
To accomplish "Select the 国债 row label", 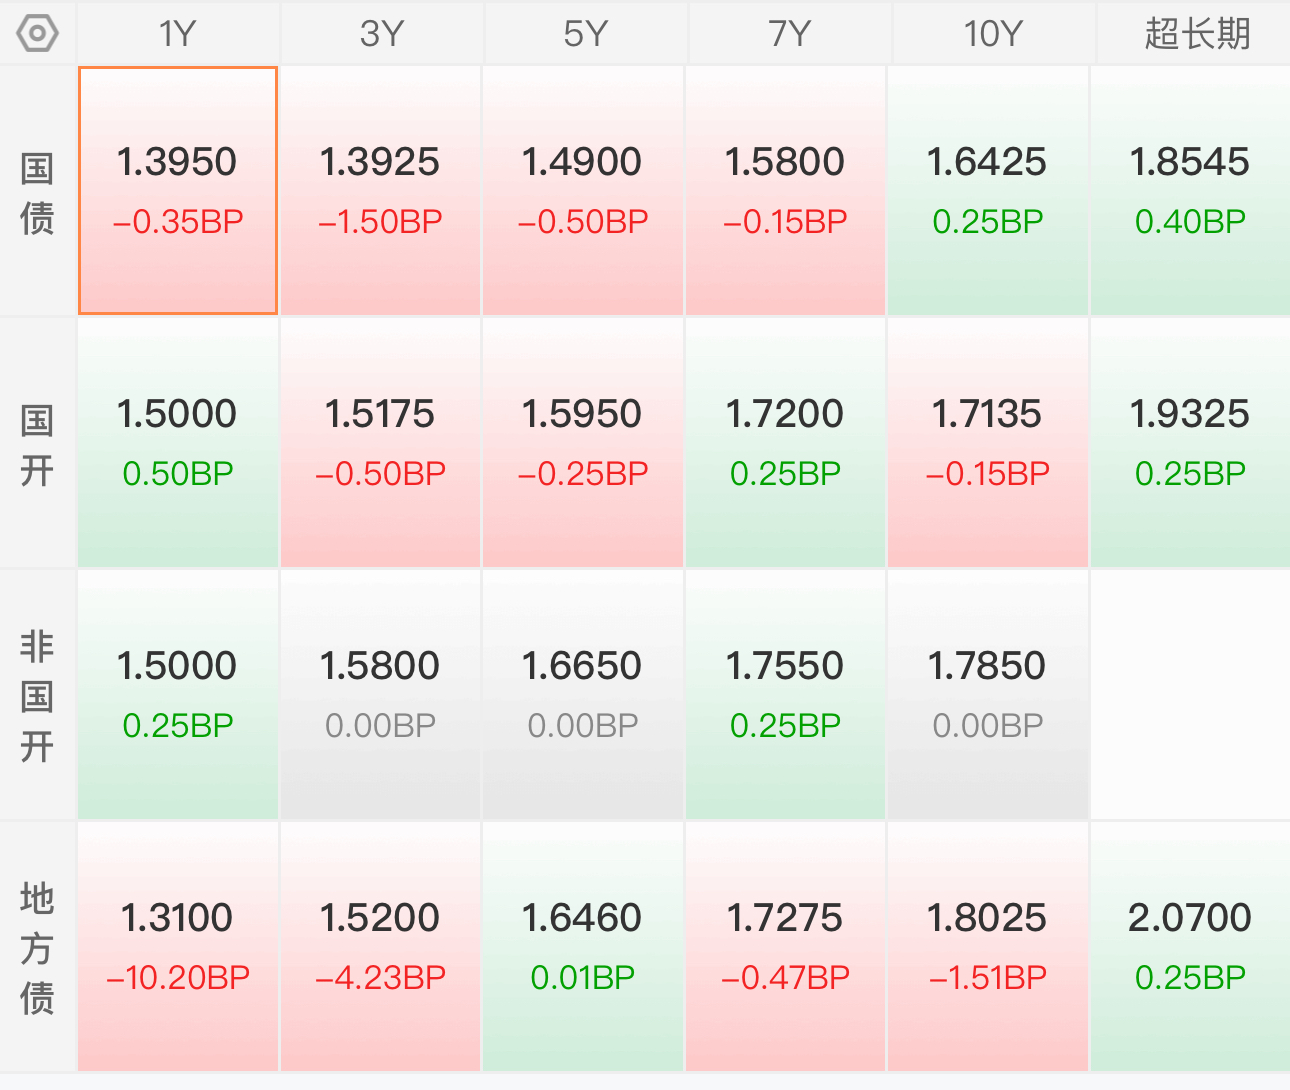I will coord(37,192).
